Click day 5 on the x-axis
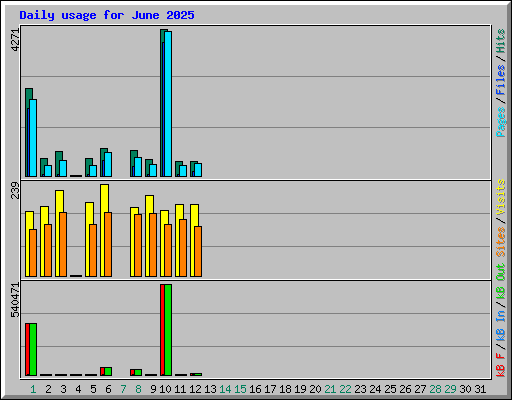Viewport: 512px width, 400px height. point(93,389)
